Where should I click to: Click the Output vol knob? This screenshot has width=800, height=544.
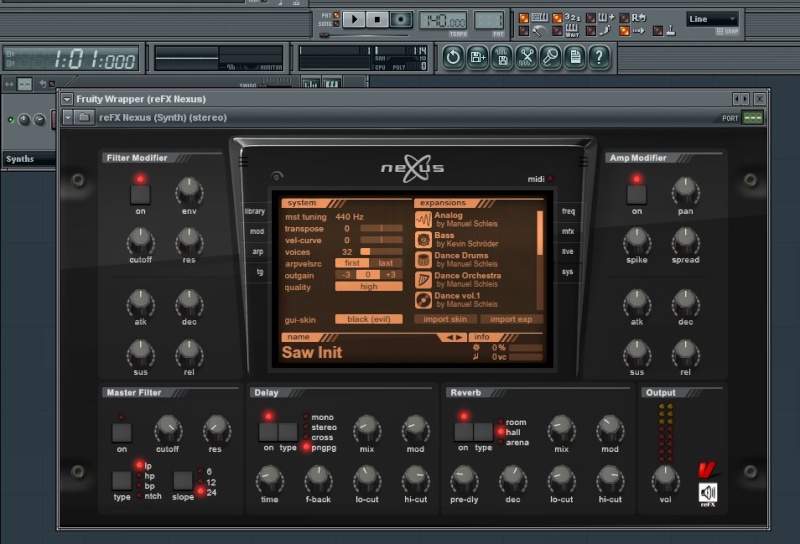(665, 479)
